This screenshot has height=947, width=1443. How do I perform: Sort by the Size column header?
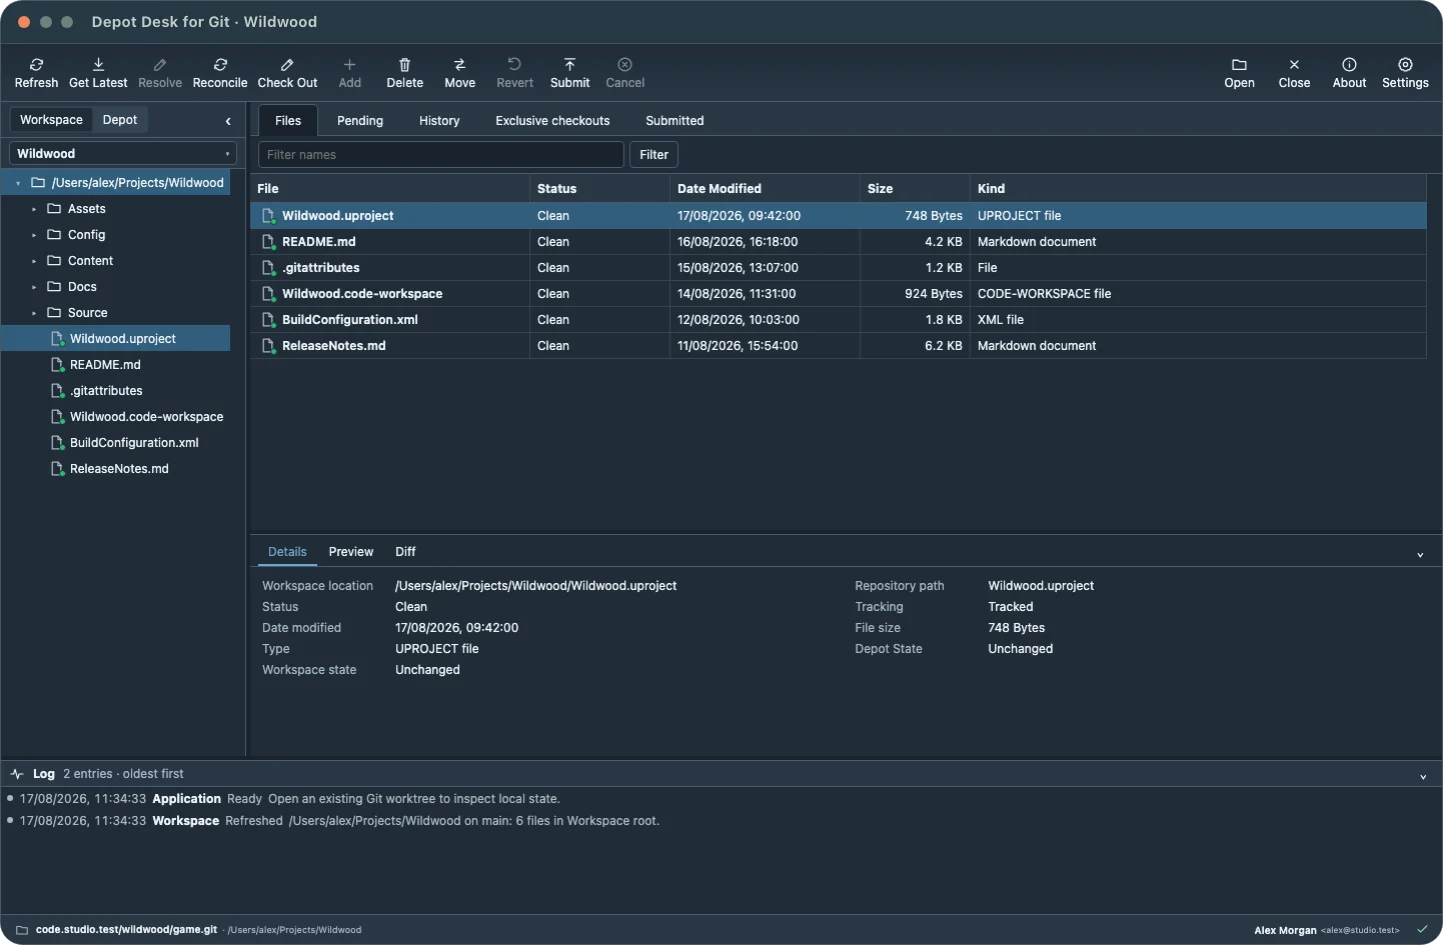pyautogui.click(x=915, y=189)
